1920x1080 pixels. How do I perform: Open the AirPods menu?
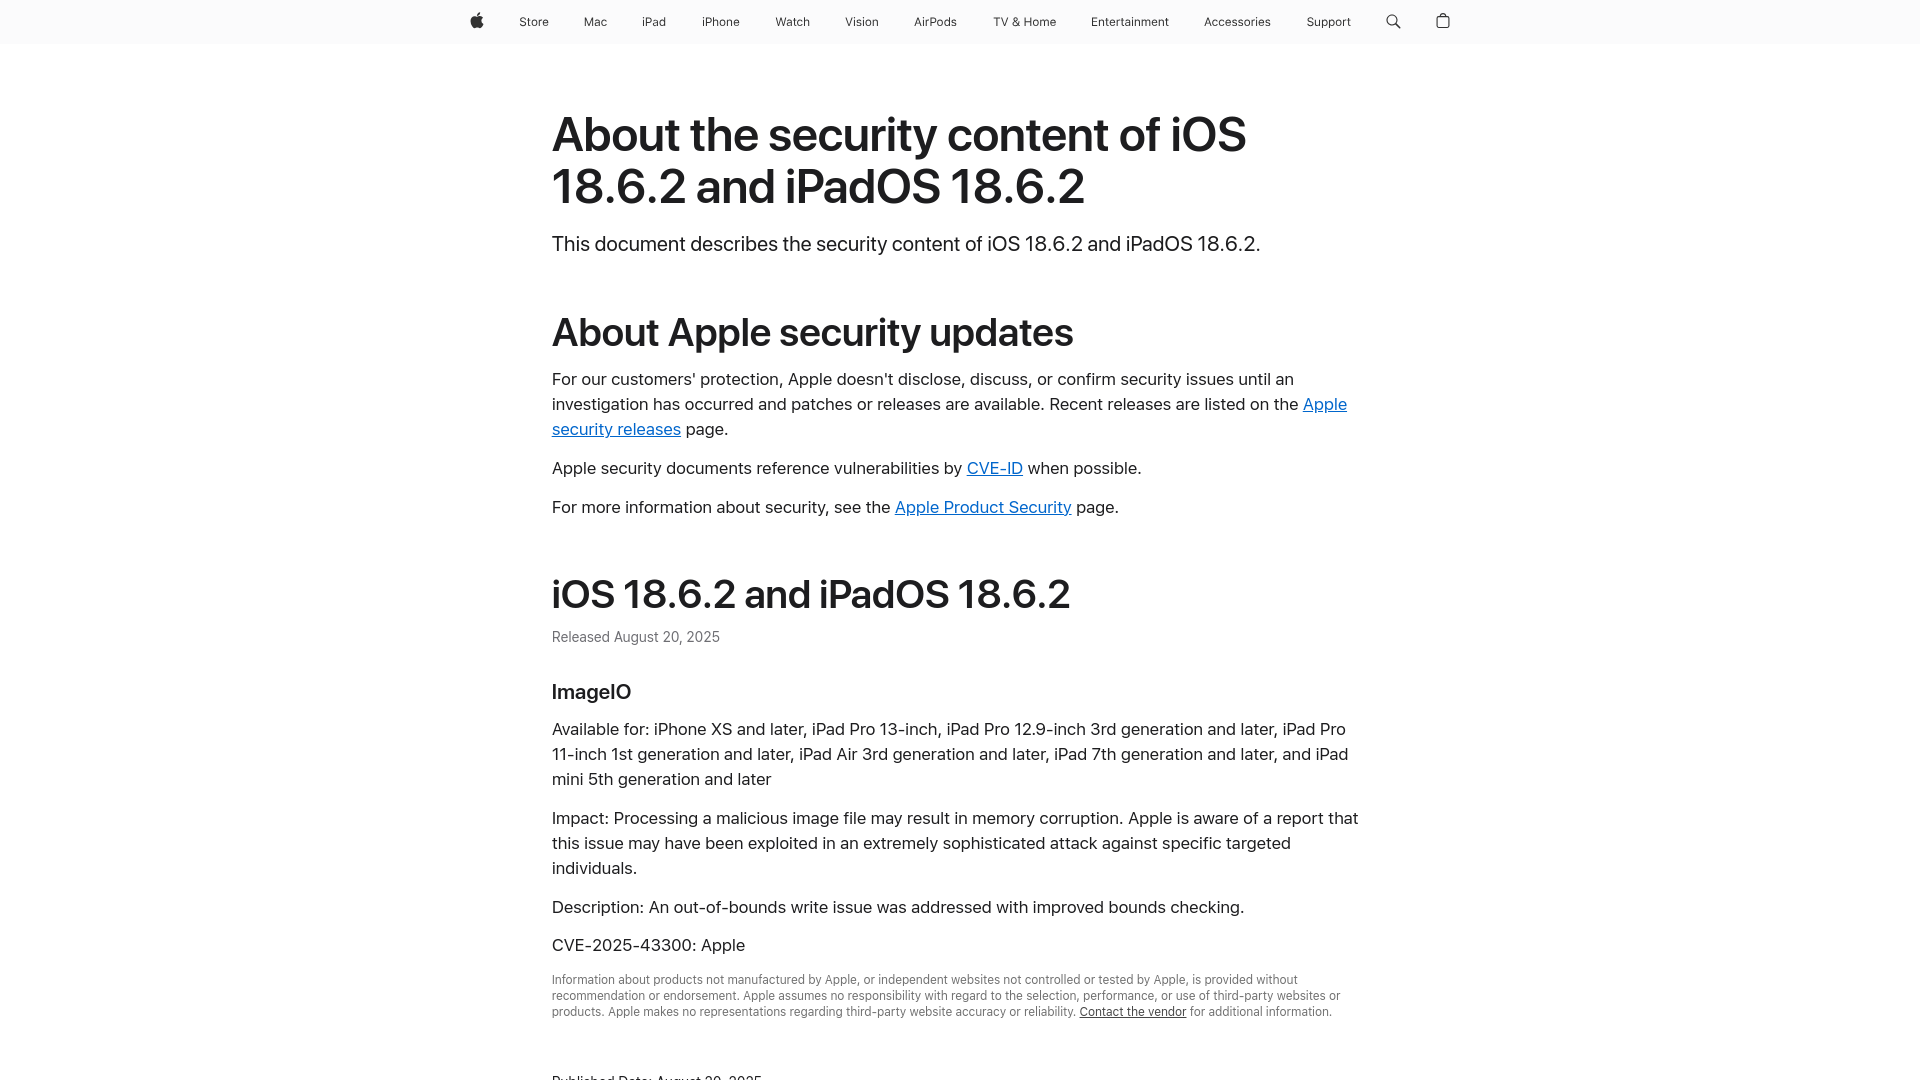click(935, 22)
